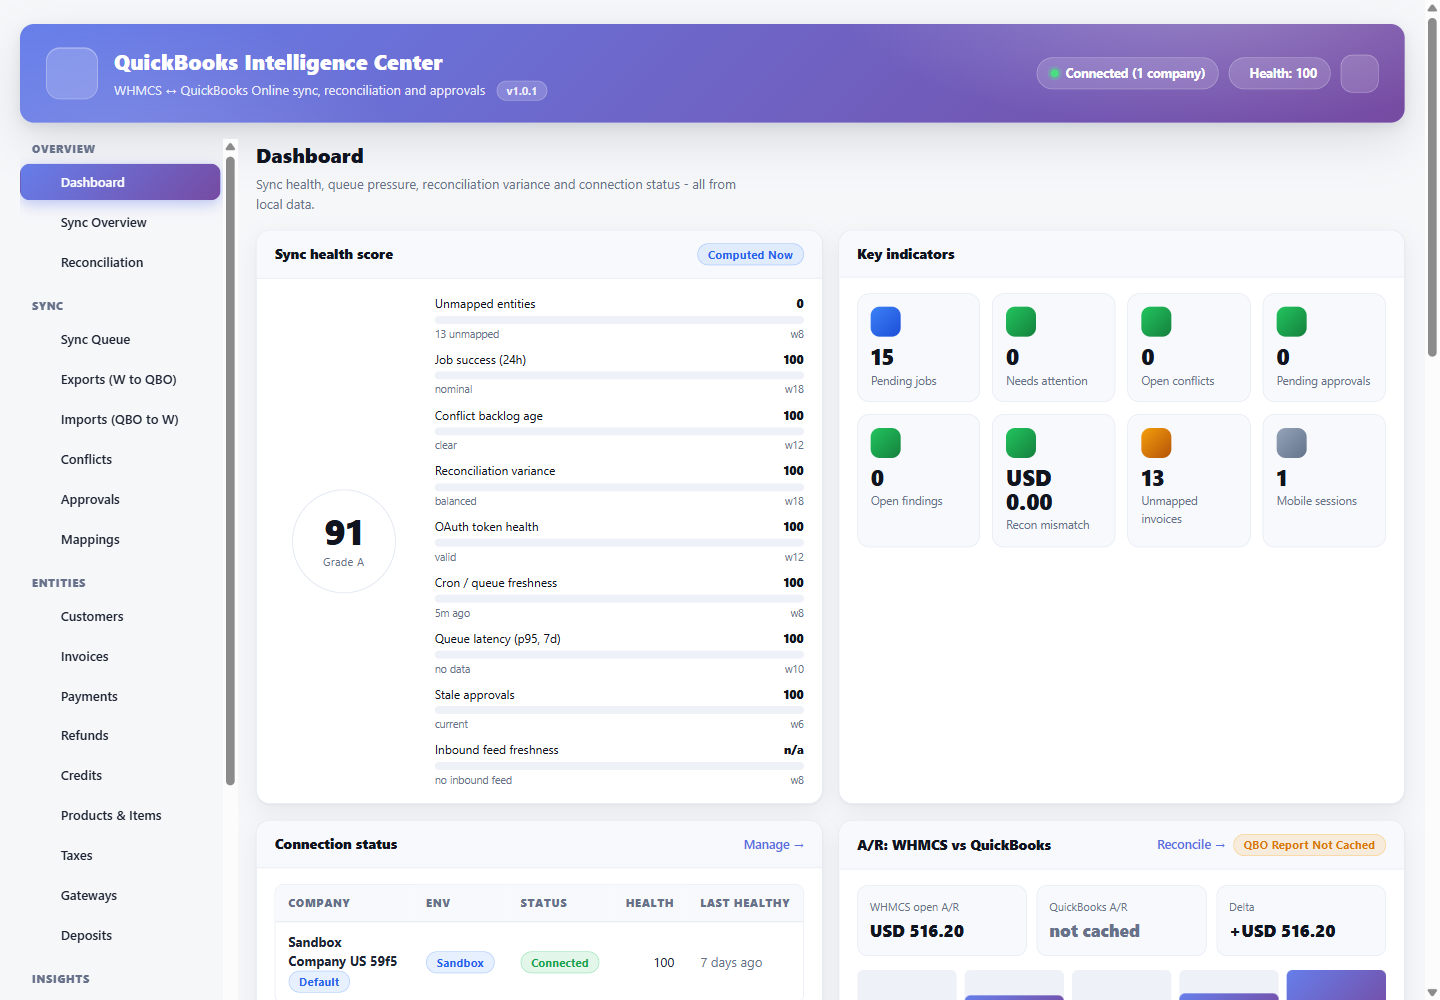Screen dimensions: 1440x1000
Task: Click the Computed Now badge
Action: click(x=750, y=255)
